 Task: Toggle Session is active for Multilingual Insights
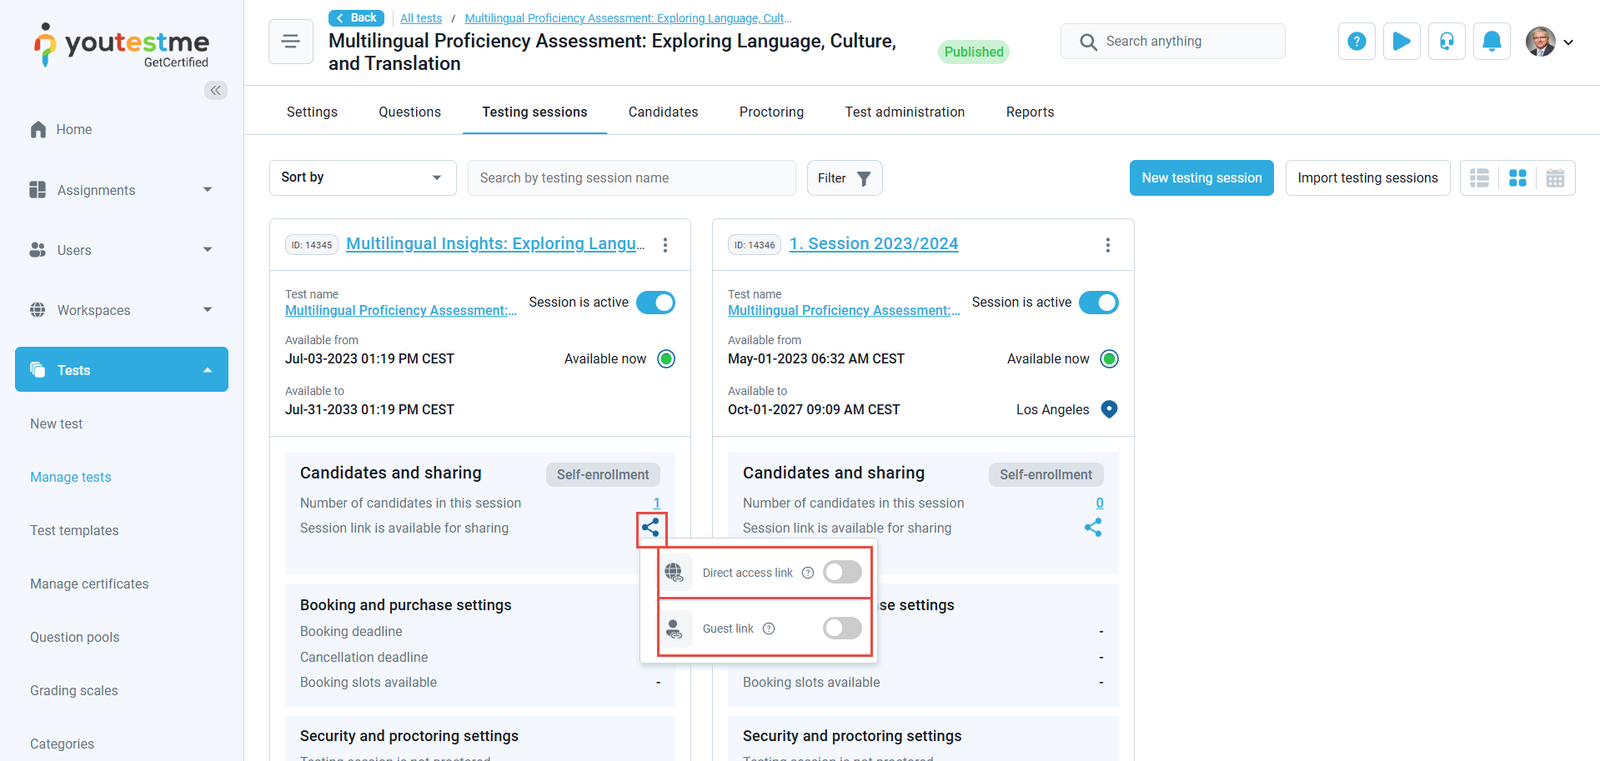[x=656, y=302]
